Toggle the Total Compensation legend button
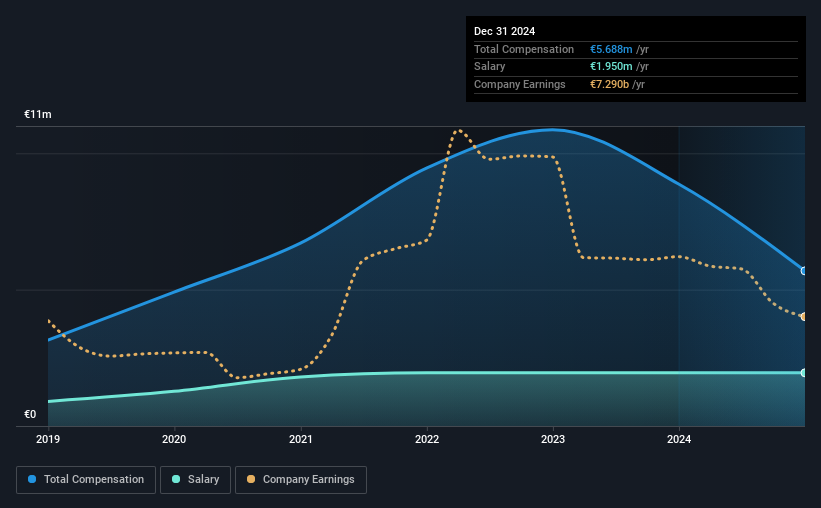Viewport: 821px width, 508px height. click(86, 480)
